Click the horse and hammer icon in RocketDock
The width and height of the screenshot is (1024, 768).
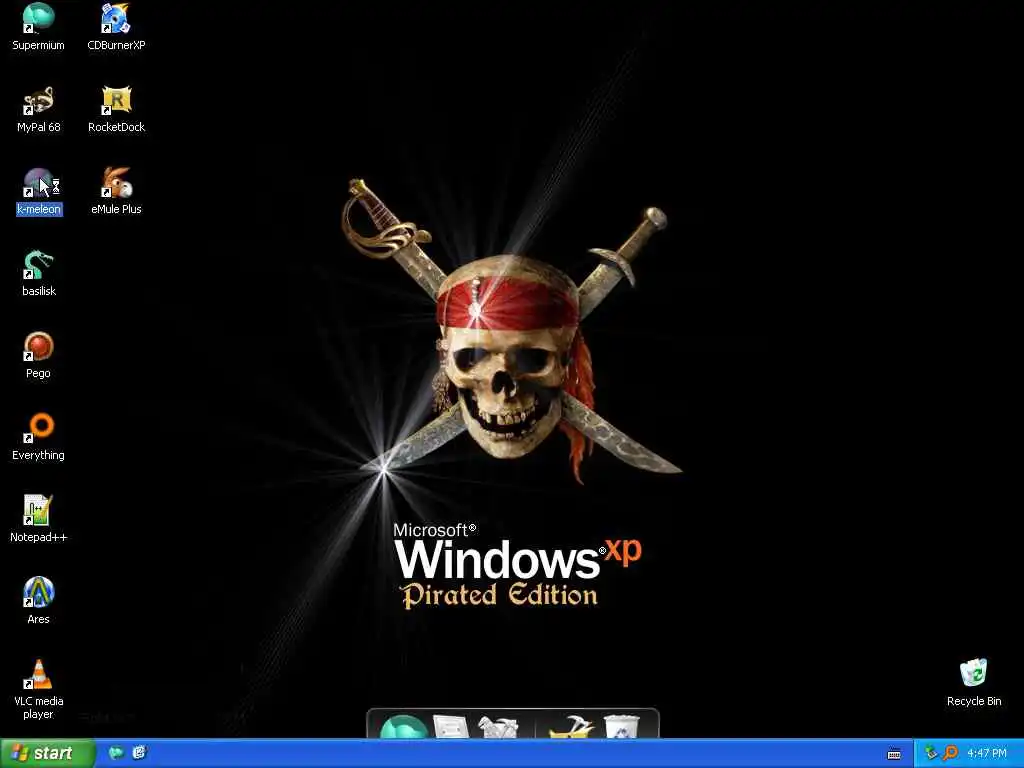click(498, 727)
